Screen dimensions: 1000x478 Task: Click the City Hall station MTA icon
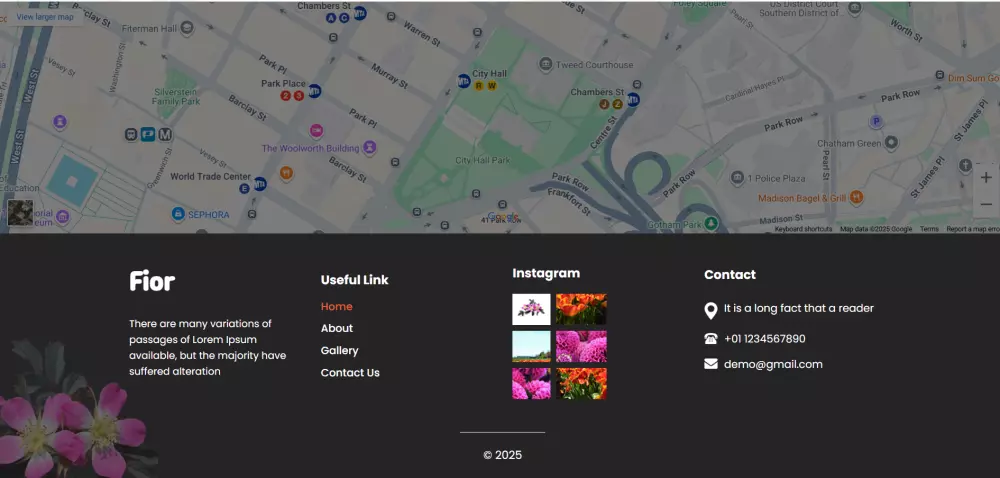(464, 81)
